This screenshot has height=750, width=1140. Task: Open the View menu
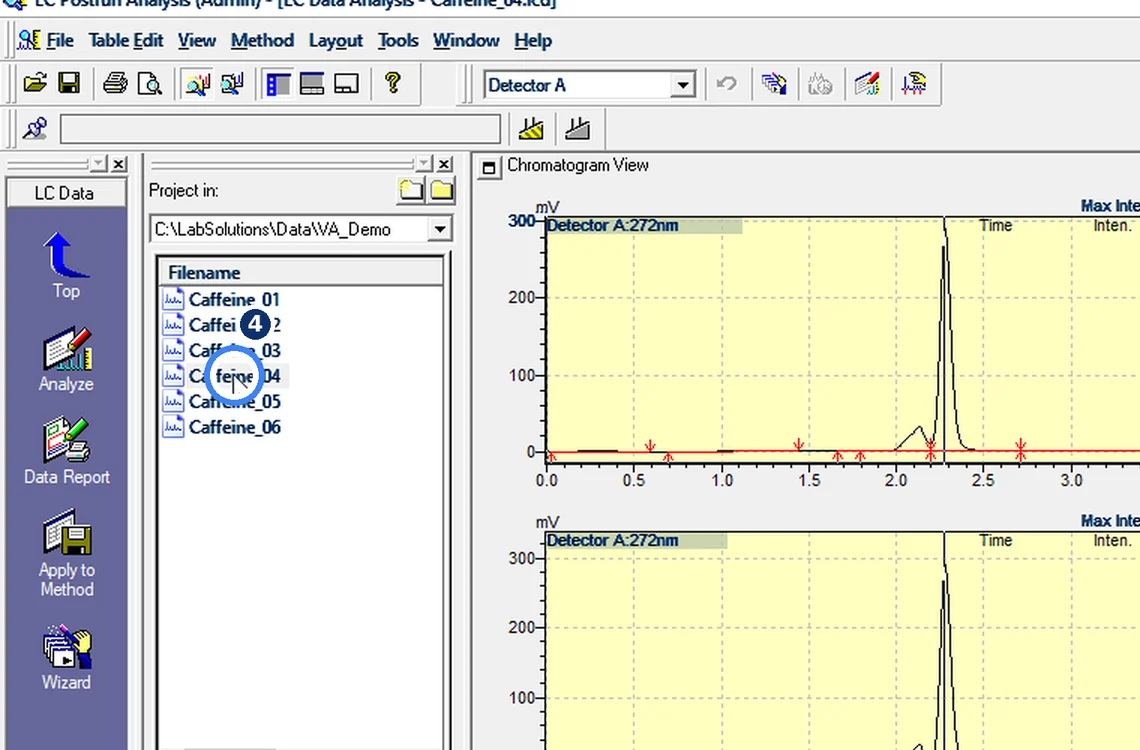196,41
